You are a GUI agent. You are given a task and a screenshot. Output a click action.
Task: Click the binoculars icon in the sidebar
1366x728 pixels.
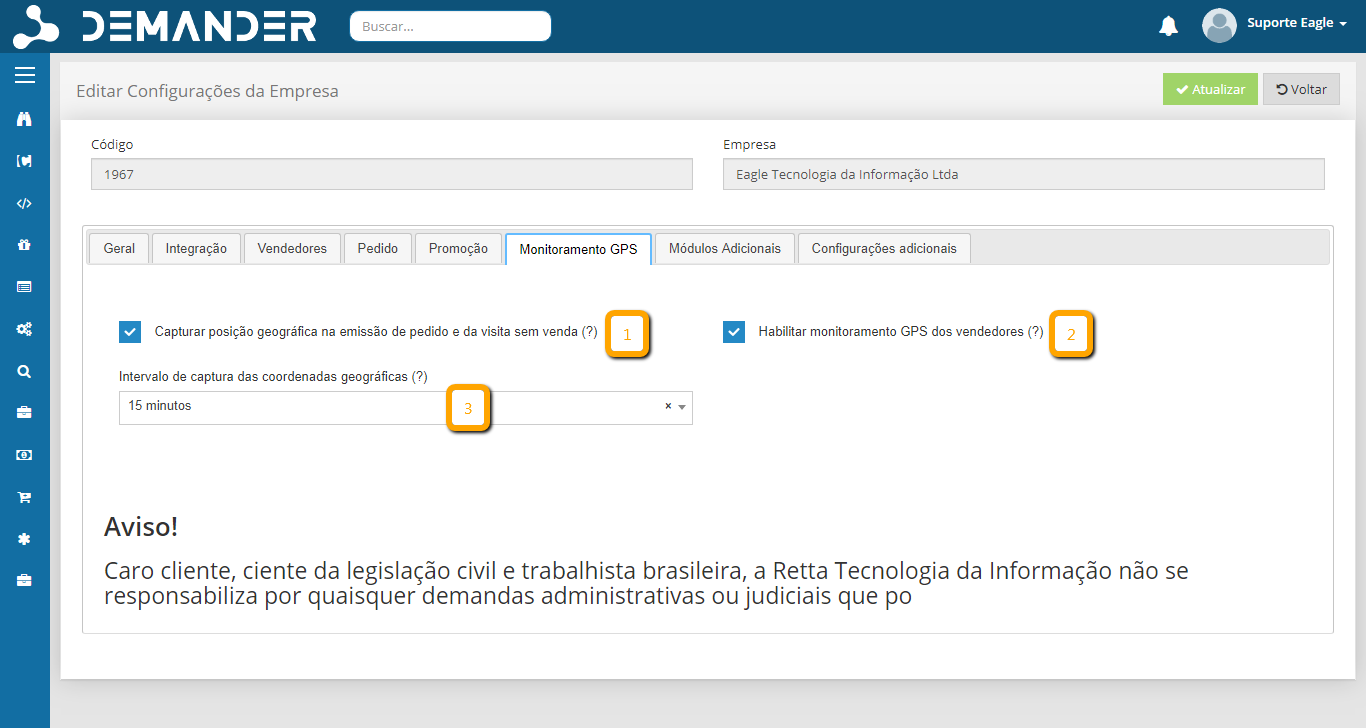(25, 119)
